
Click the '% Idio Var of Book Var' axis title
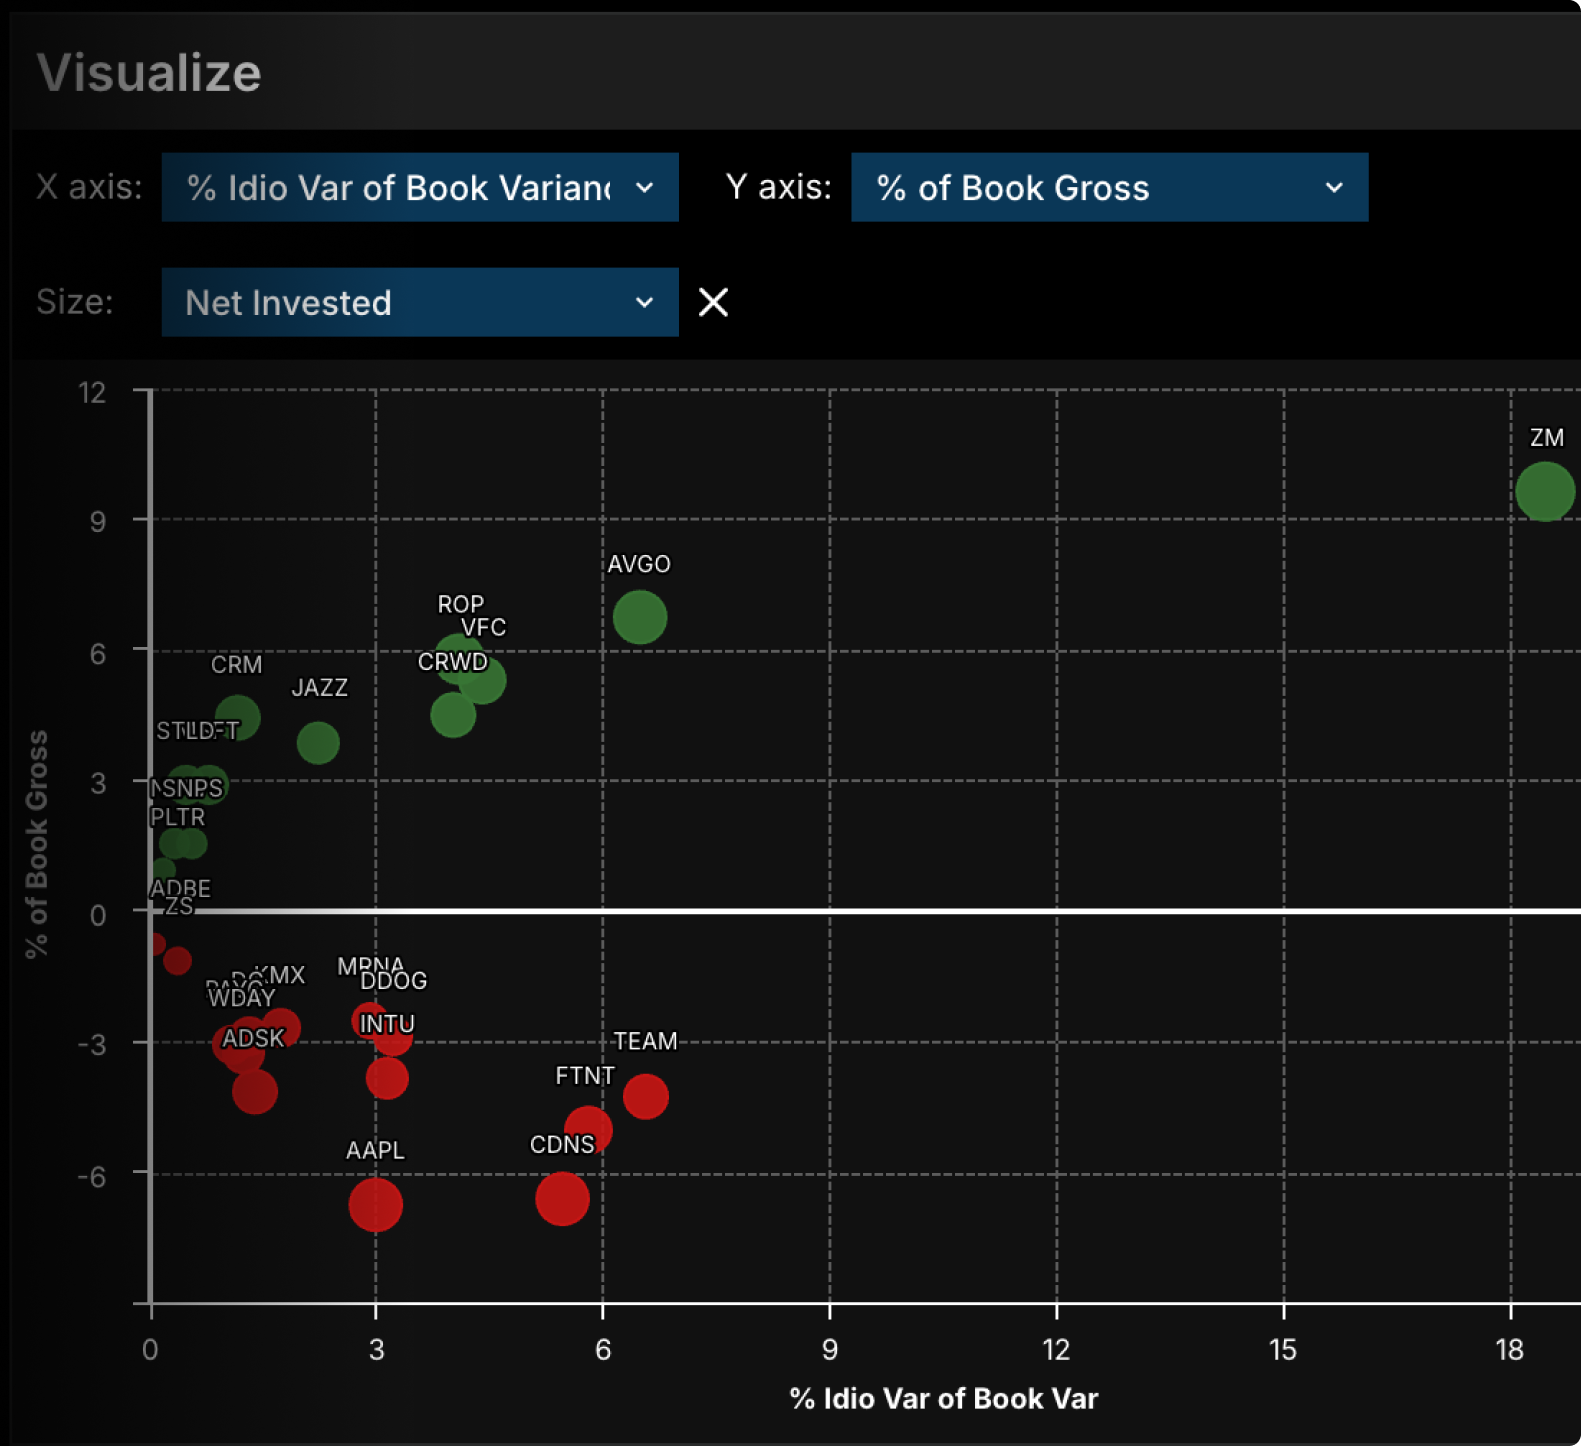[x=944, y=1398]
